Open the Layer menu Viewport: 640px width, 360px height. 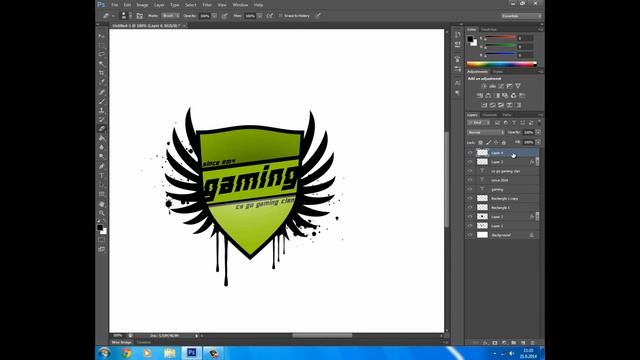point(159,5)
